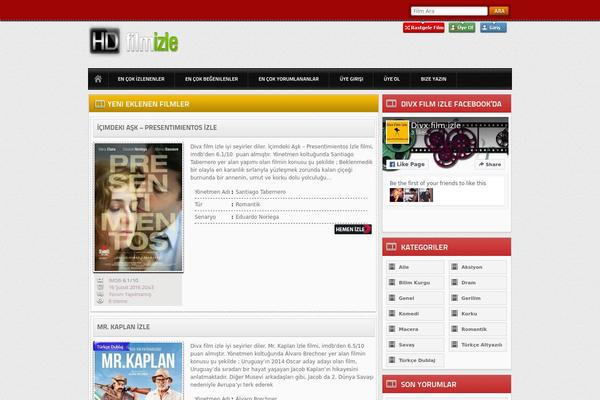The height and width of the screenshot is (400, 600).
Task: Open İçimdeki Aşk – Presentimientos İzle title
Action: [x=157, y=127]
